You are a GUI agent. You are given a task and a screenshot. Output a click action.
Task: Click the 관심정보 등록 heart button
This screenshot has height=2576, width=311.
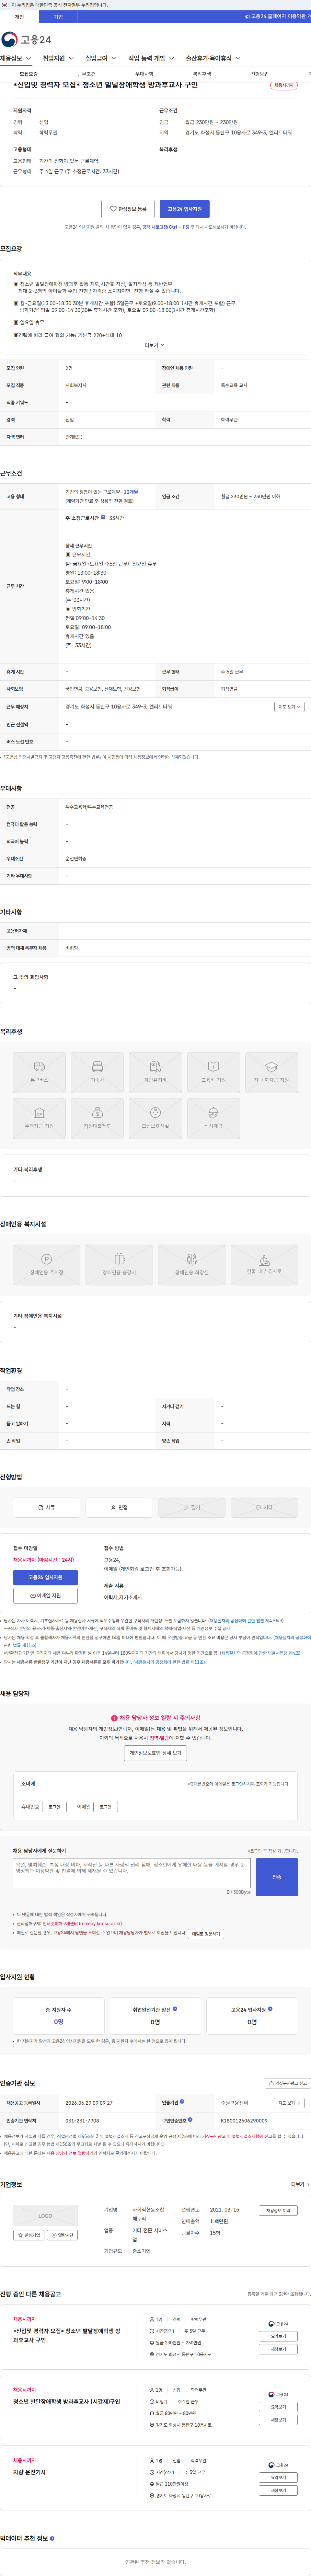(128, 209)
